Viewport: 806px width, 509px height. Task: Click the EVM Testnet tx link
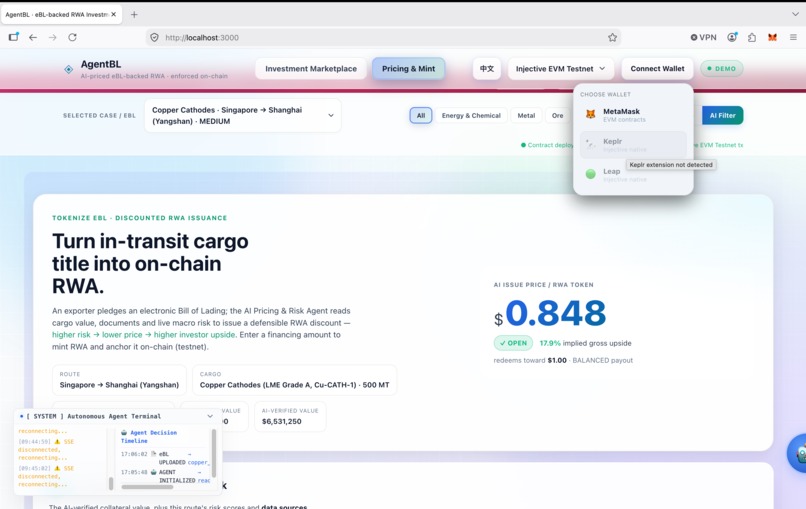(719, 145)
